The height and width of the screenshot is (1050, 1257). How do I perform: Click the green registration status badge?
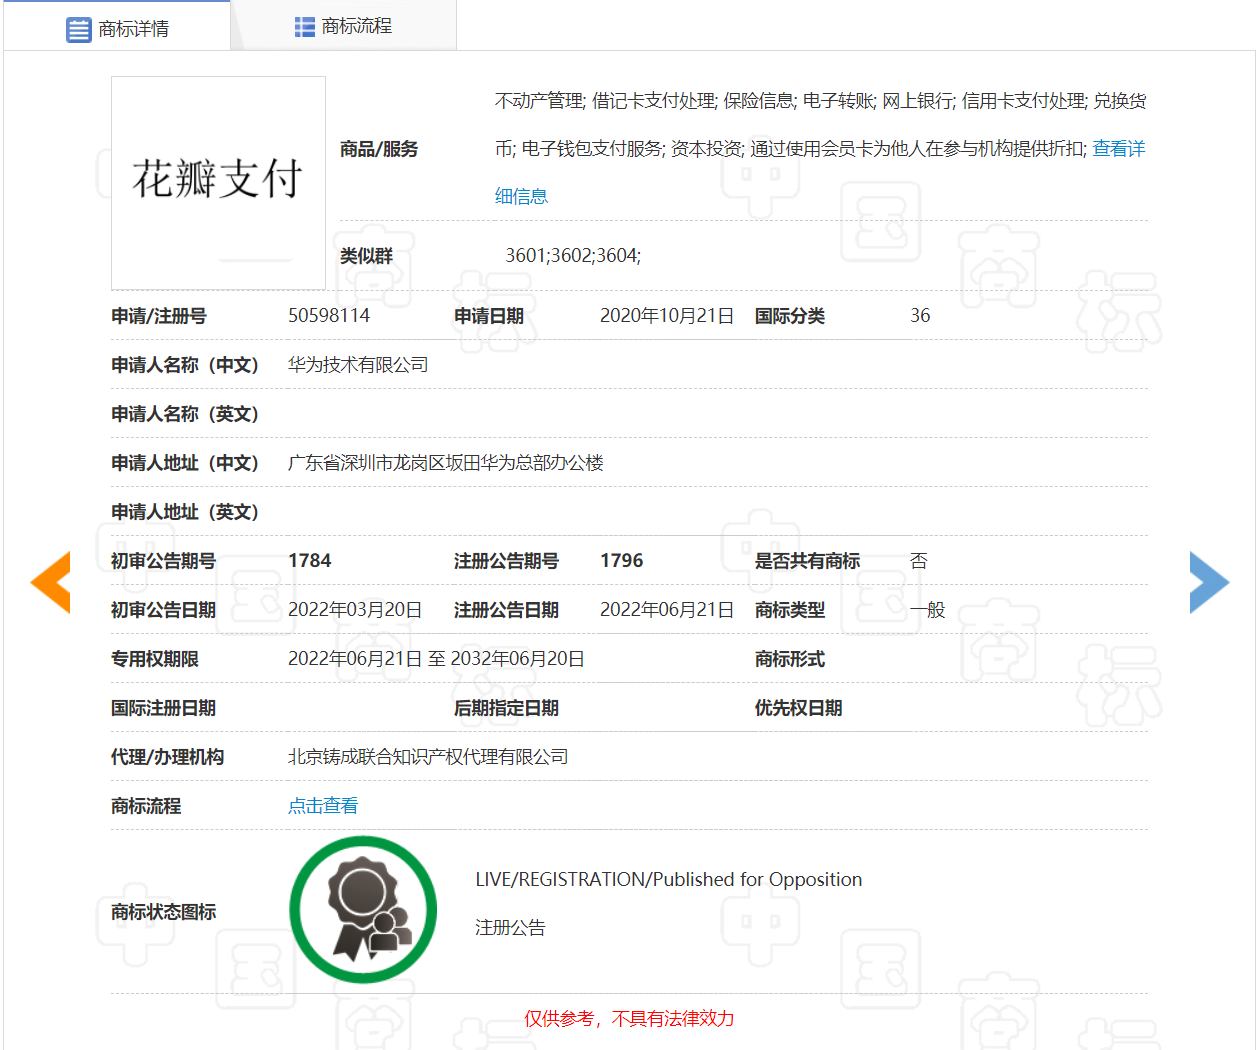coord(363,909)
